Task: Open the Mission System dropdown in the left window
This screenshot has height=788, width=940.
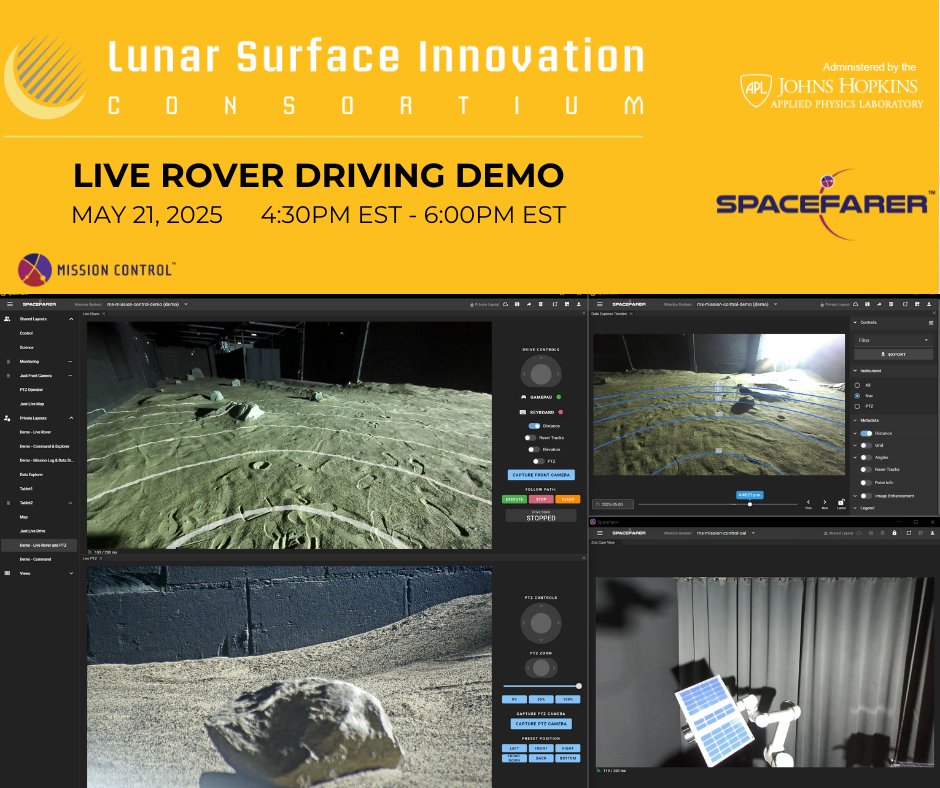Action: coord(147,304)
